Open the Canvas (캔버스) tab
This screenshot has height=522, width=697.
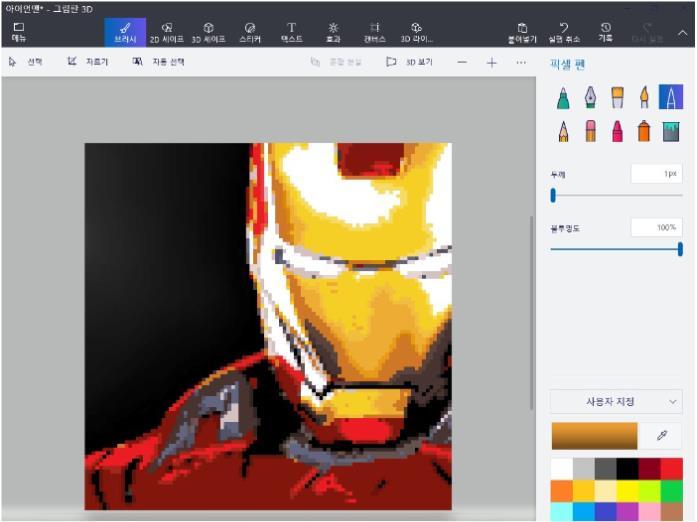pos(375,32)
